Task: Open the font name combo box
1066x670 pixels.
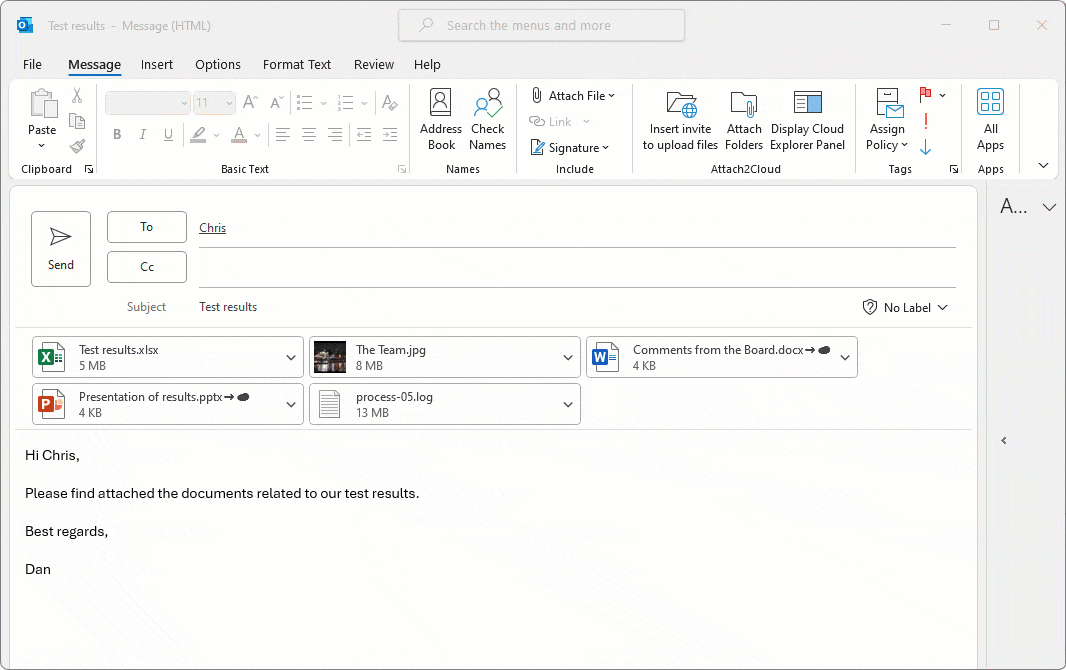Action: pyautogui.click(x=148, y=103)
